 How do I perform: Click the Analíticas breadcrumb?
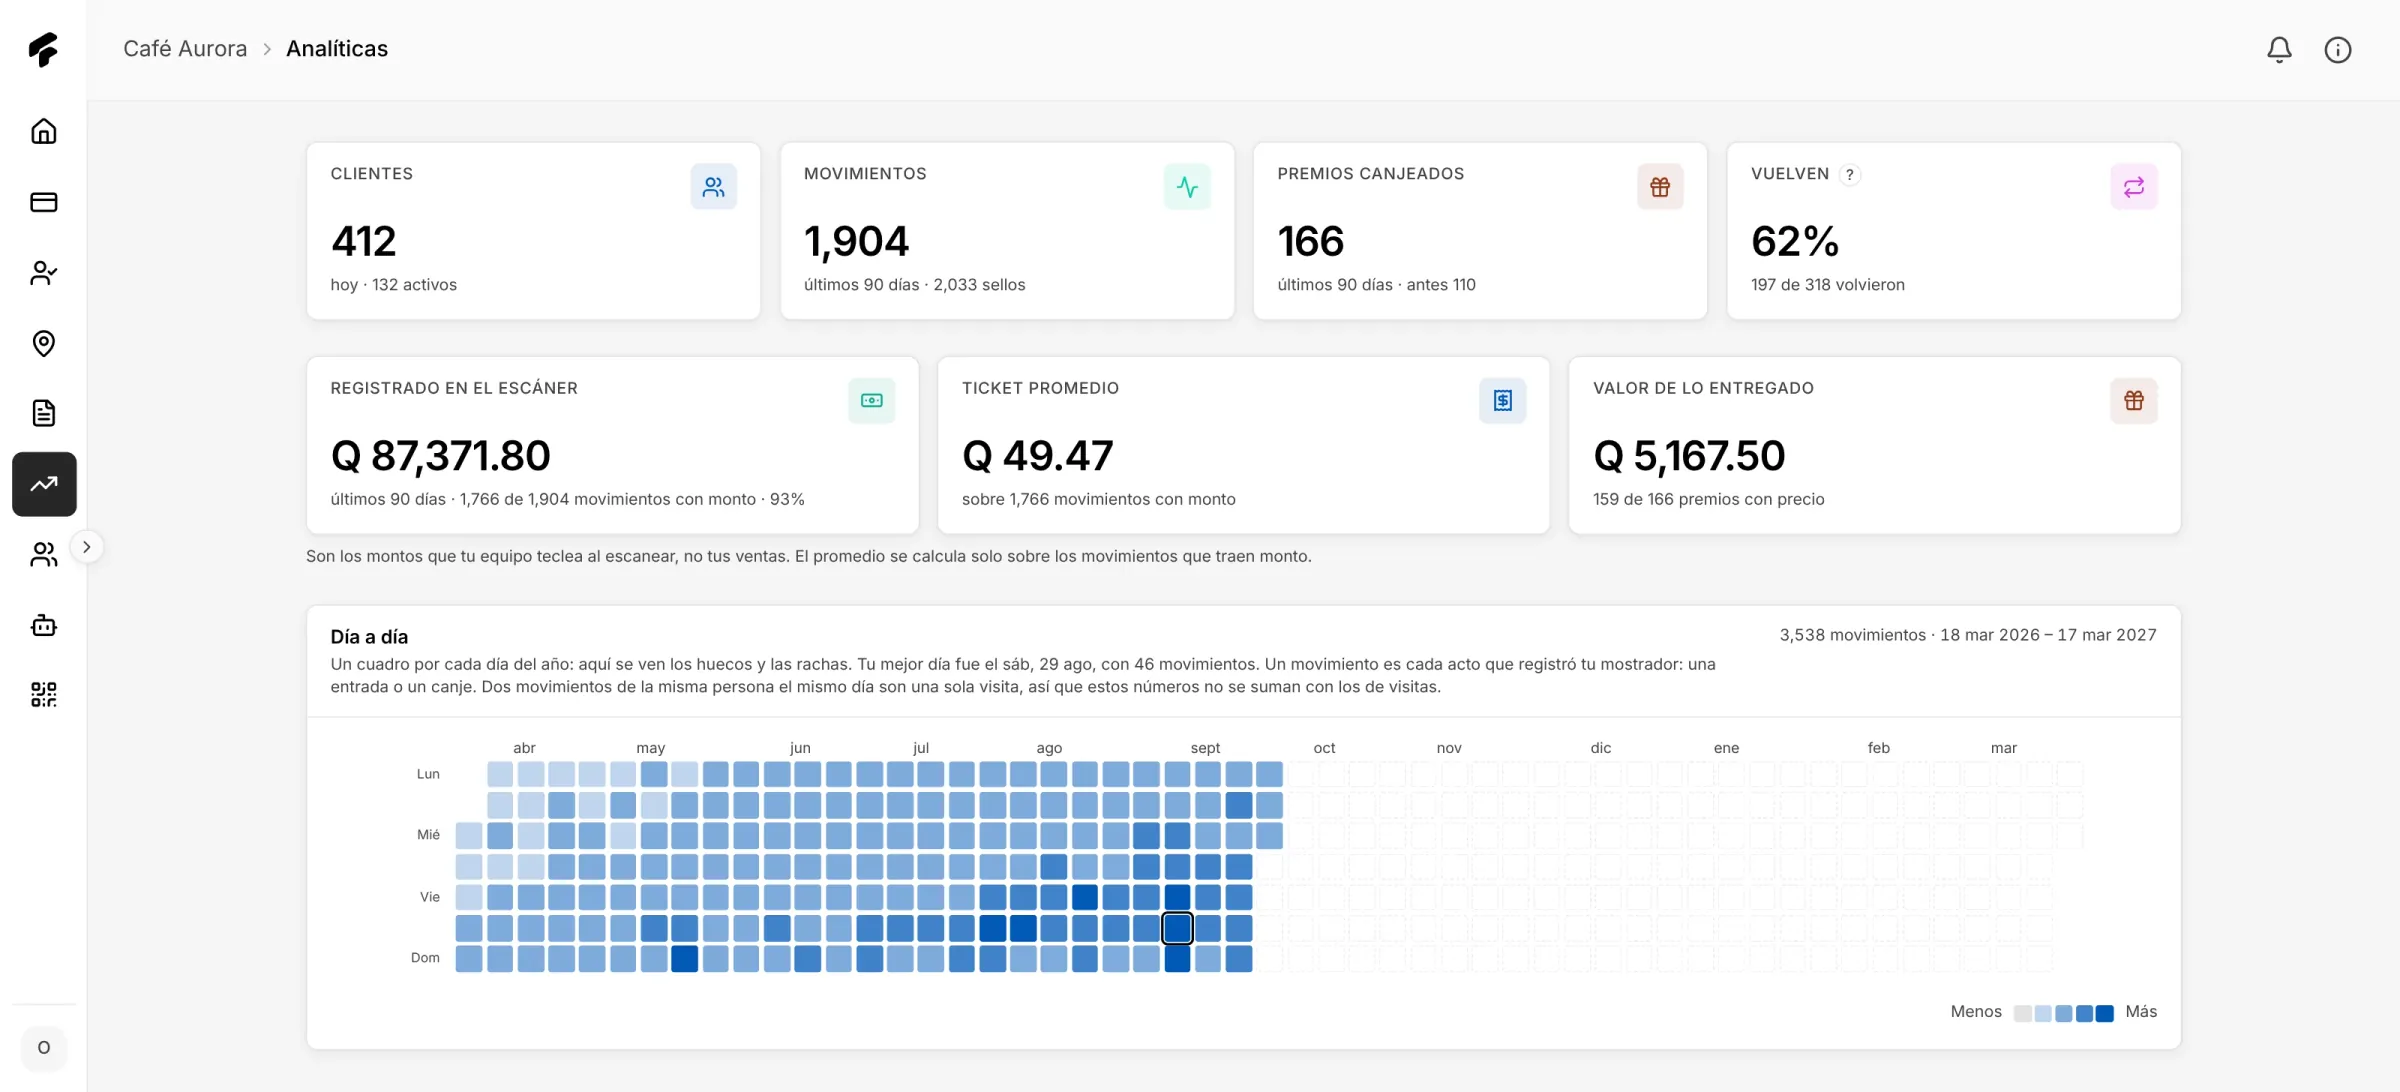click(337, 49)
